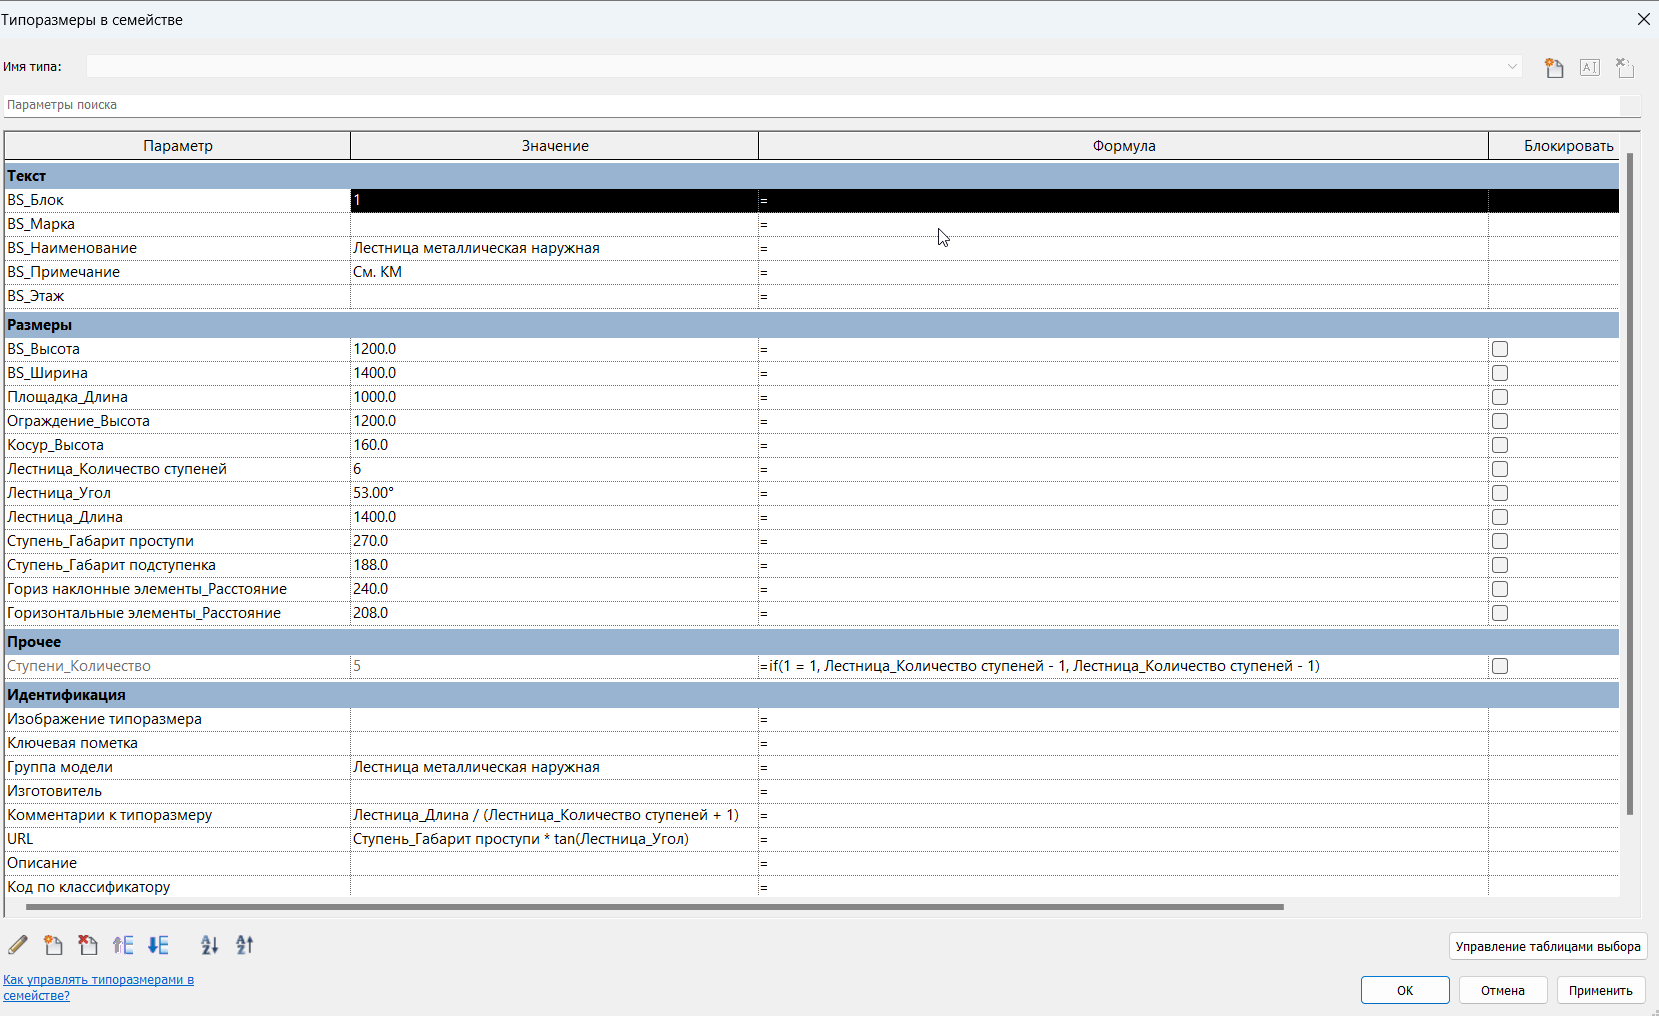Click the formula cell for BS_Высота
Screen dimensions: 1659x1016
point(1123,349)
